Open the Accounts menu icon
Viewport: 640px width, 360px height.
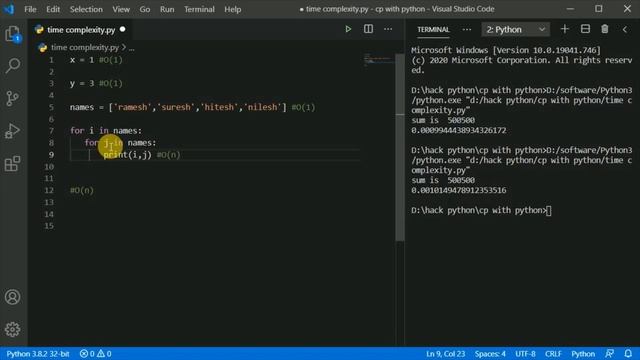(13, 297)
